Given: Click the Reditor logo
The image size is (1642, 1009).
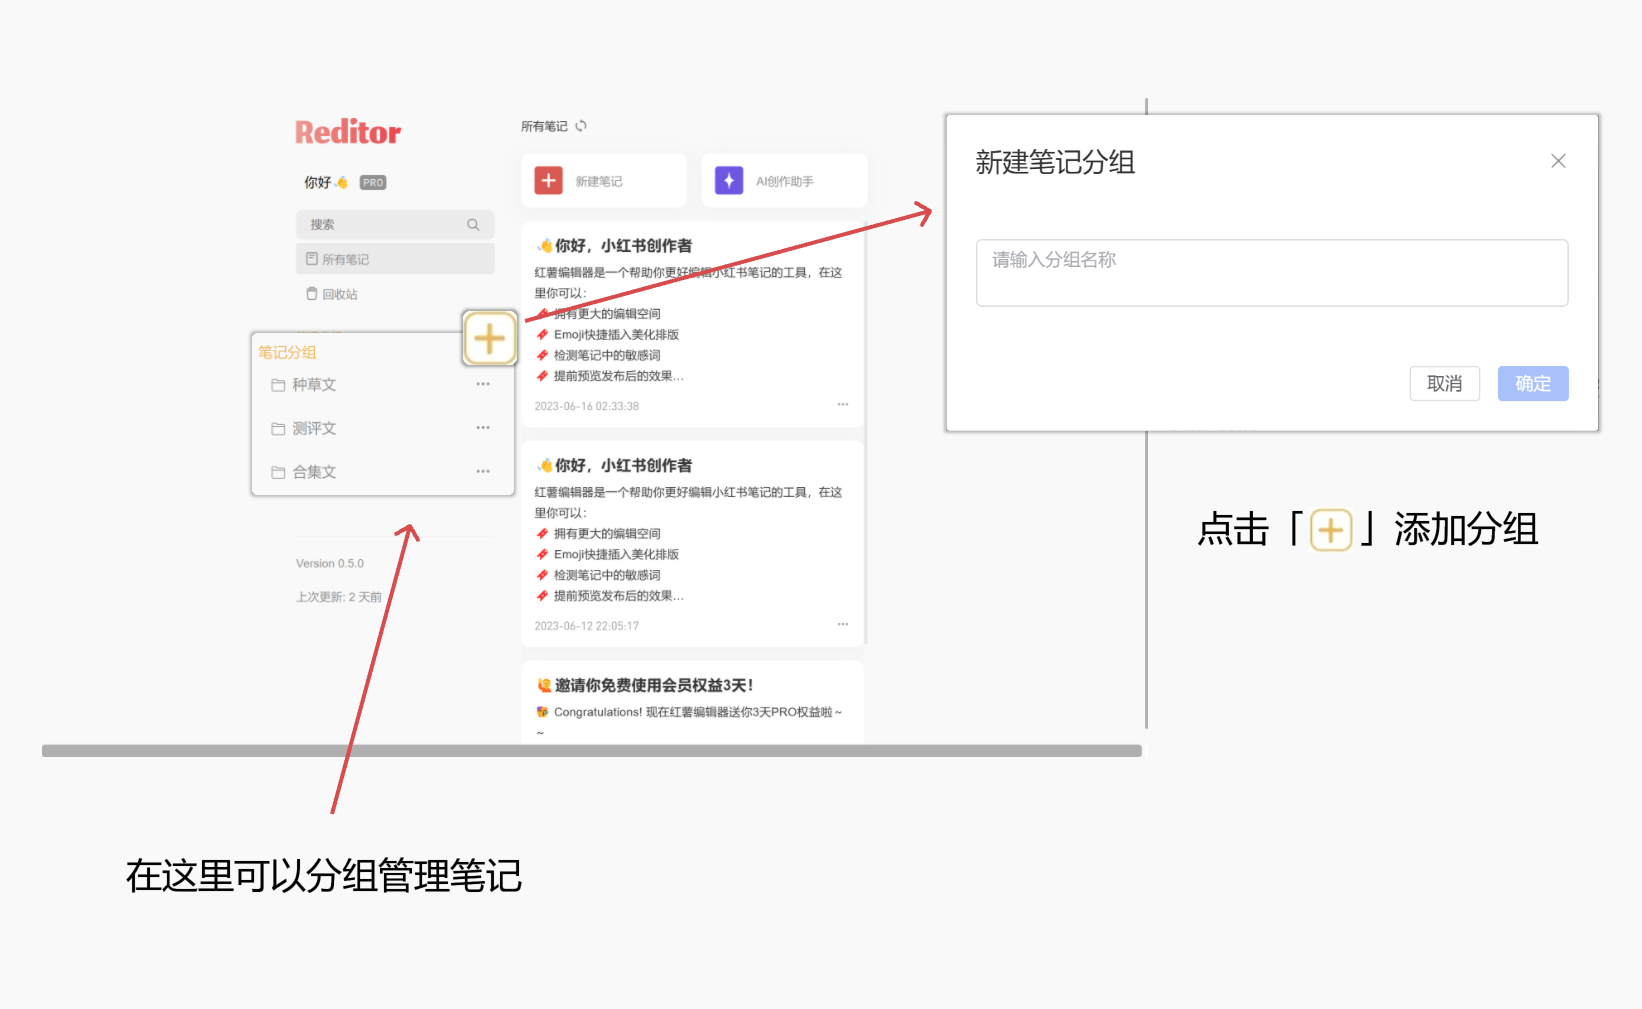Looking at the screenshot, I should coord(348,132).
